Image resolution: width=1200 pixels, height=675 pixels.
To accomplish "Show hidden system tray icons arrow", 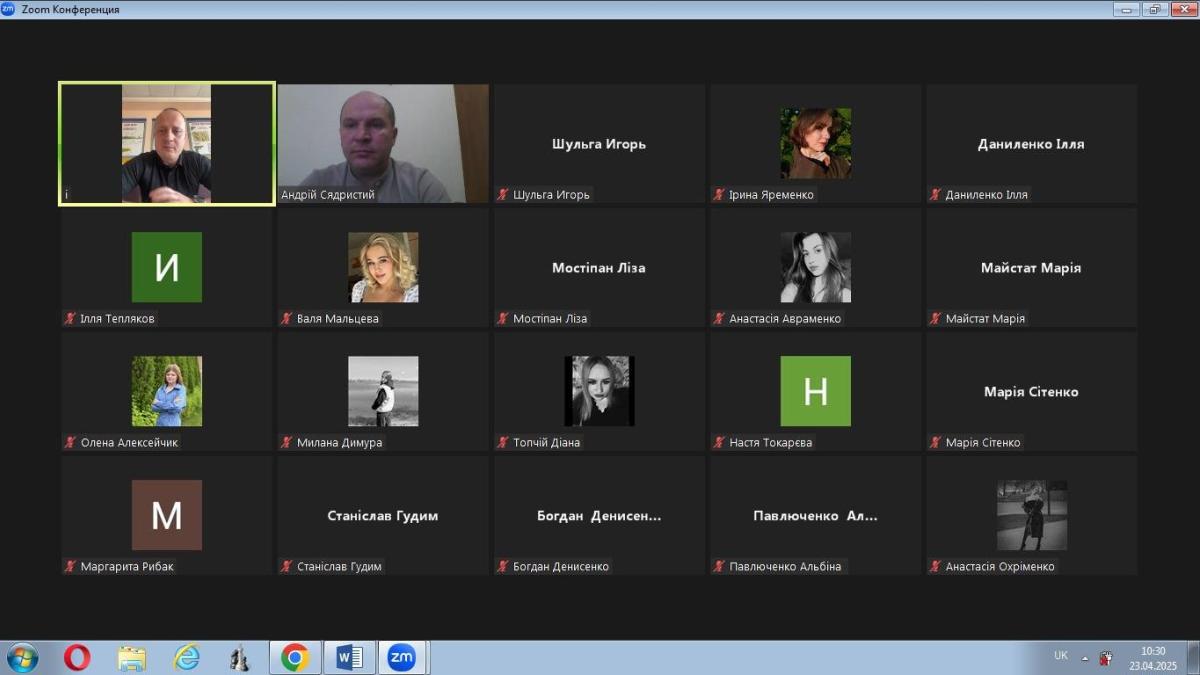I will (x=1085, y=657).
